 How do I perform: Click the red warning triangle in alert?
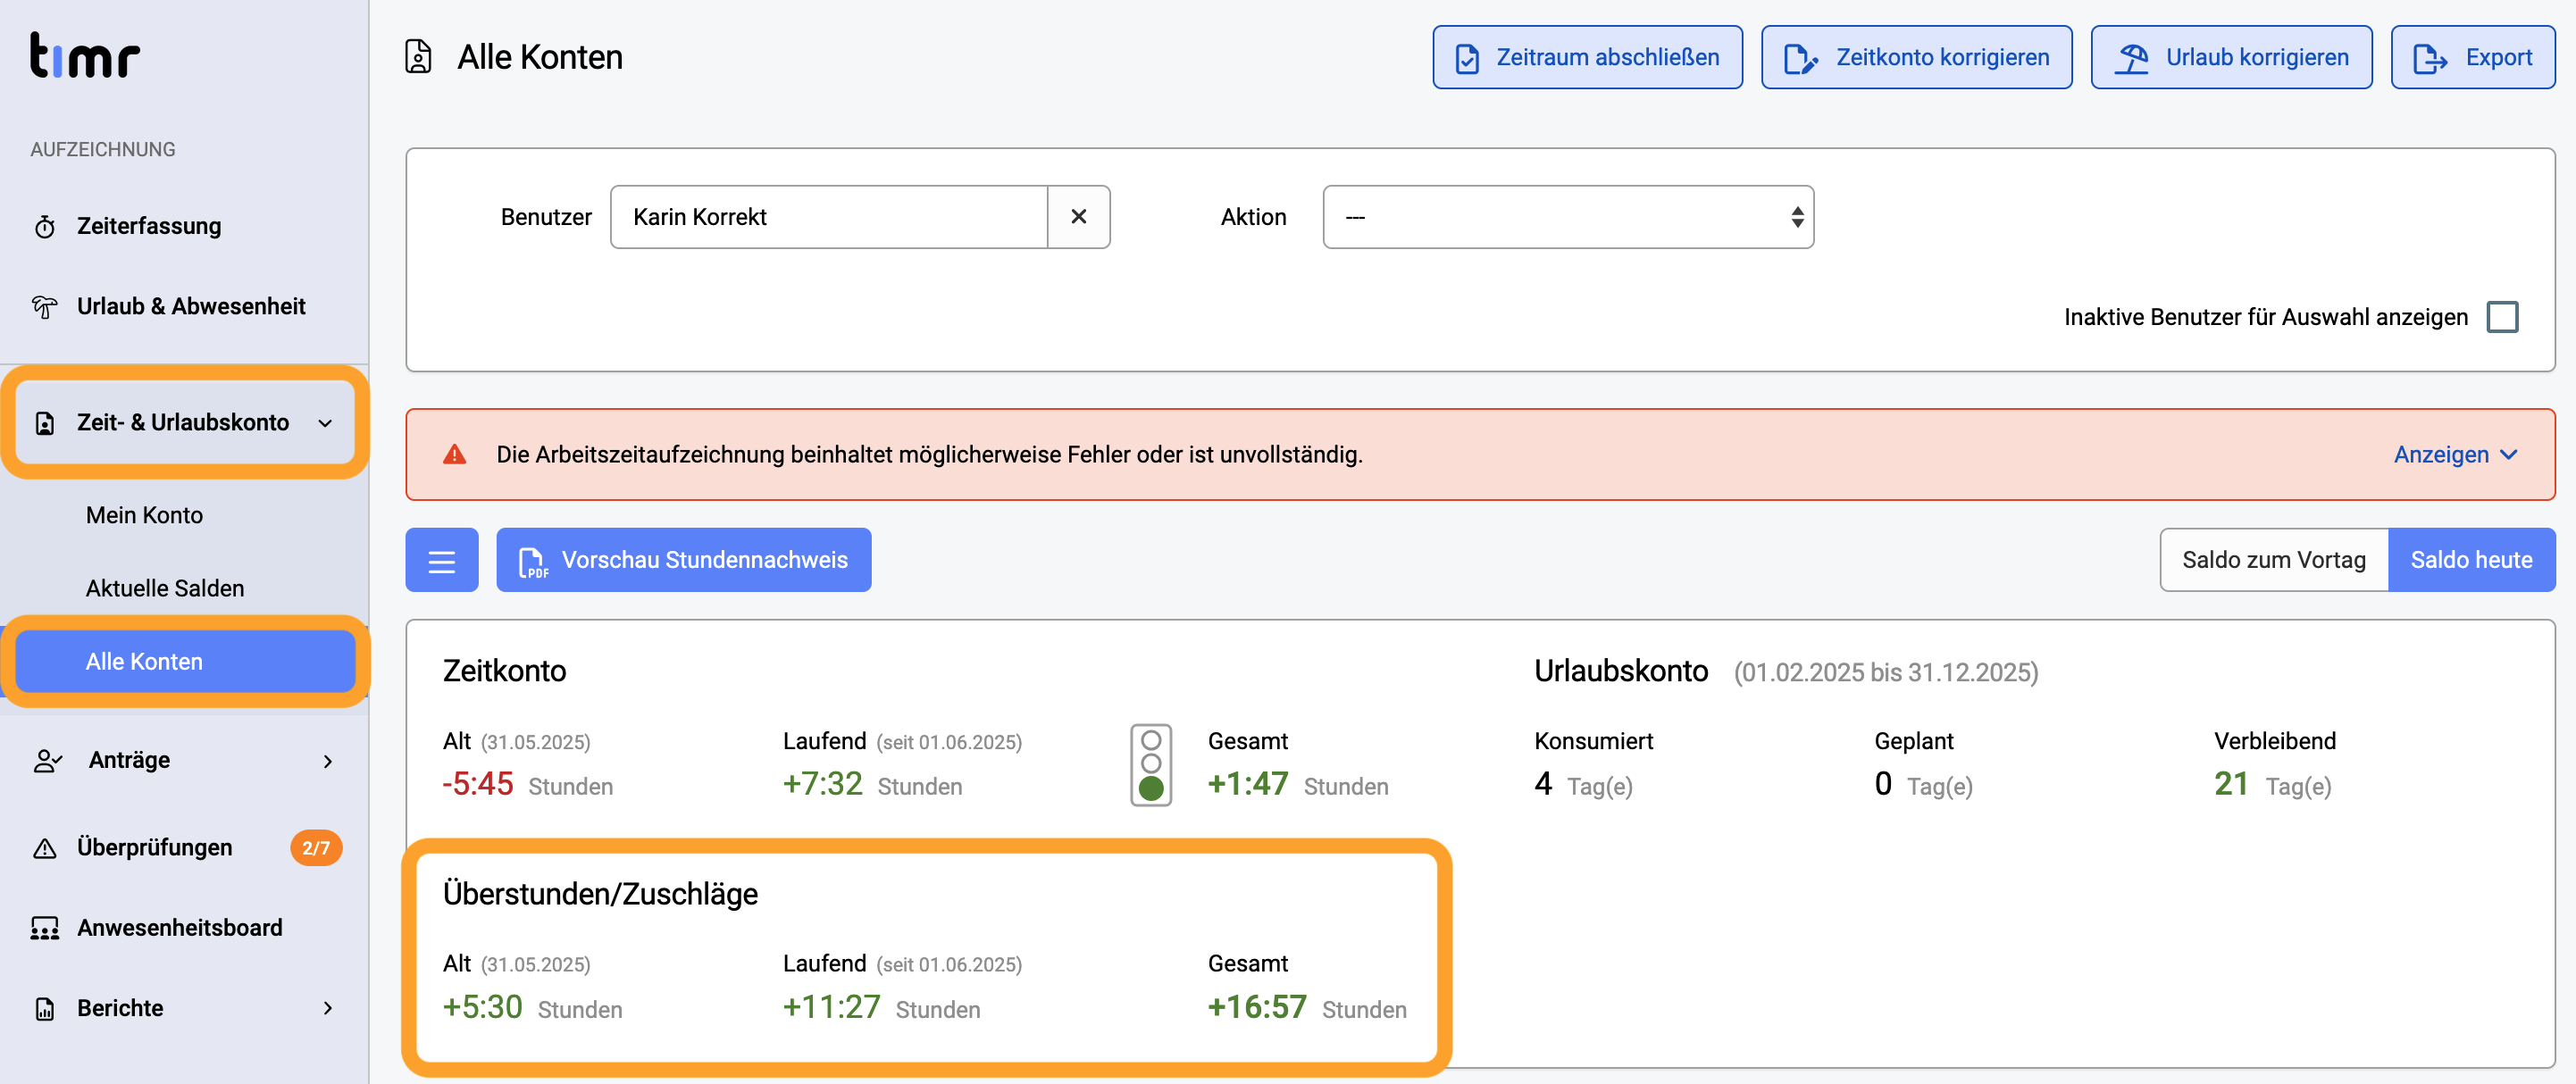[455, 455]
